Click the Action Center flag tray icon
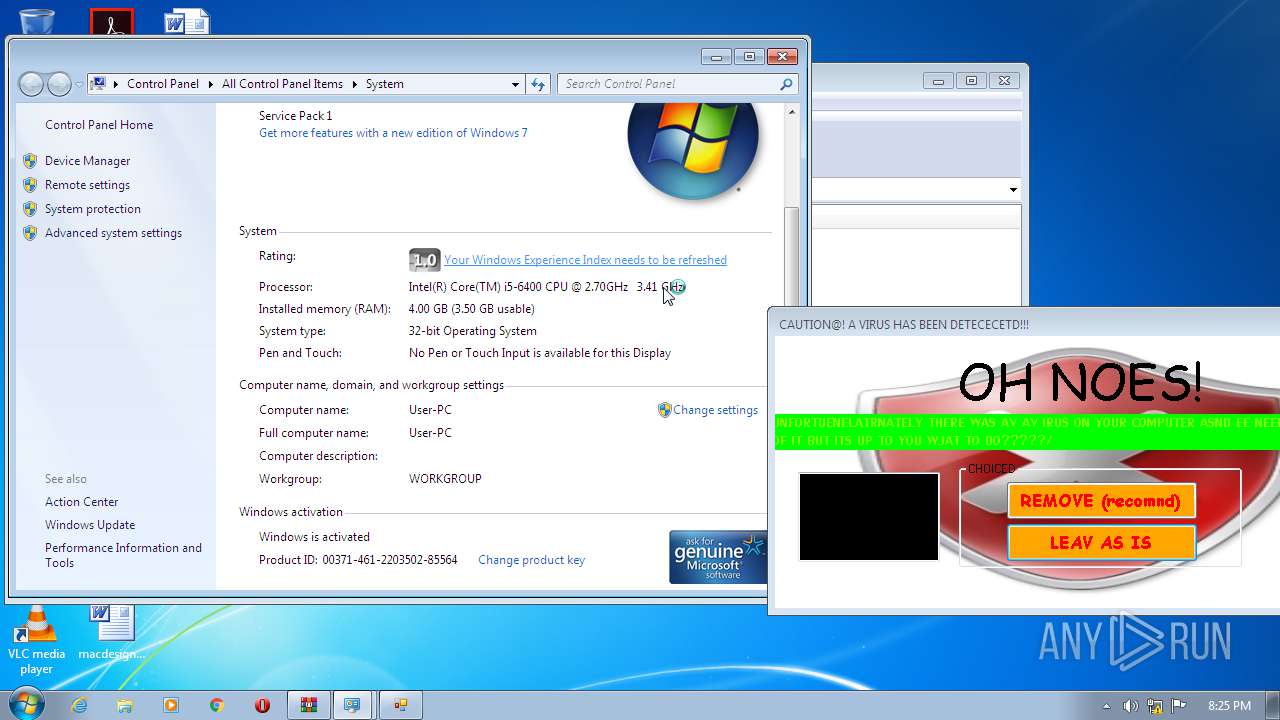This screenshot has height=720, width=1280. [x=1179, y=706]
